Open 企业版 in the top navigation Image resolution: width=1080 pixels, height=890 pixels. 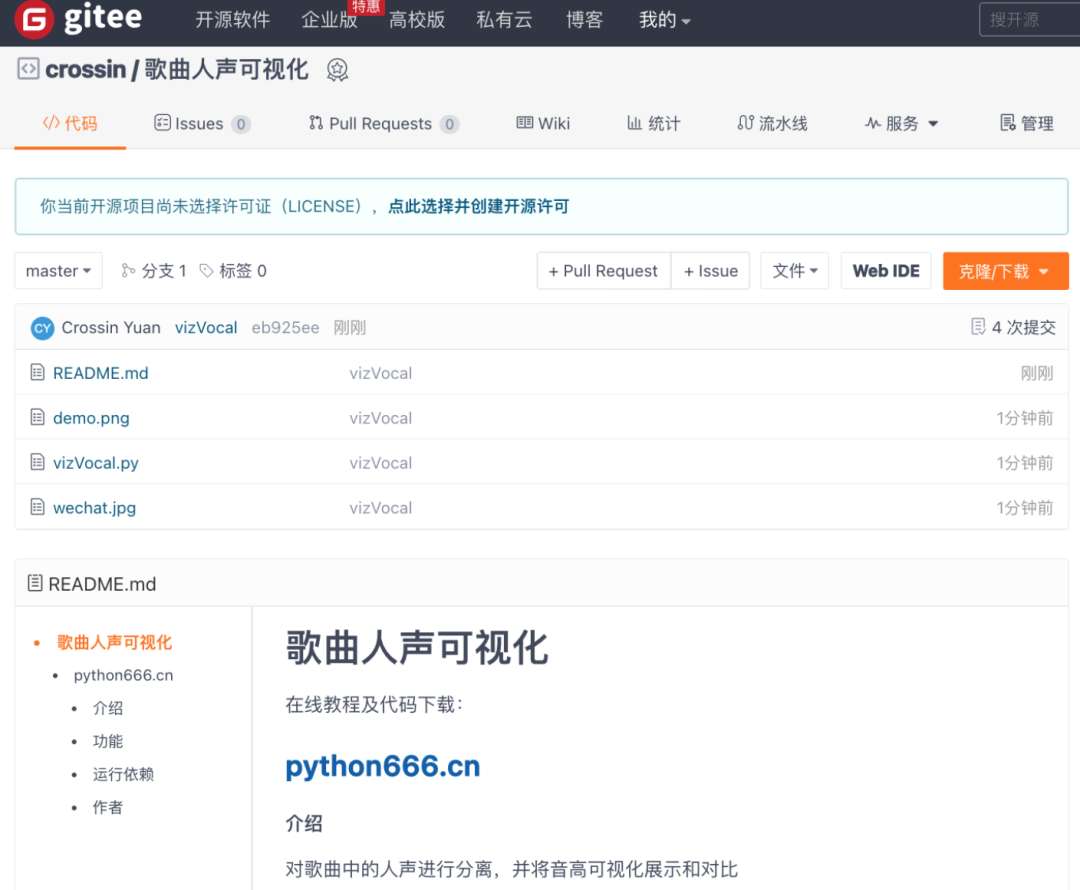(x=329, y=19)
